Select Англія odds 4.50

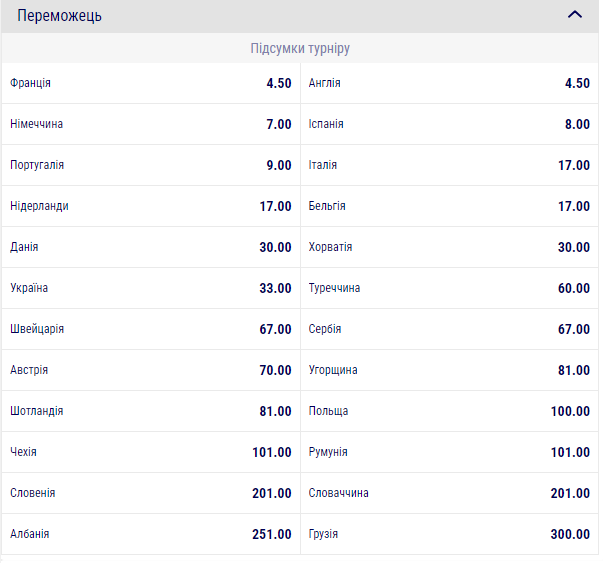pyautogui.click(x=449, y=83)
